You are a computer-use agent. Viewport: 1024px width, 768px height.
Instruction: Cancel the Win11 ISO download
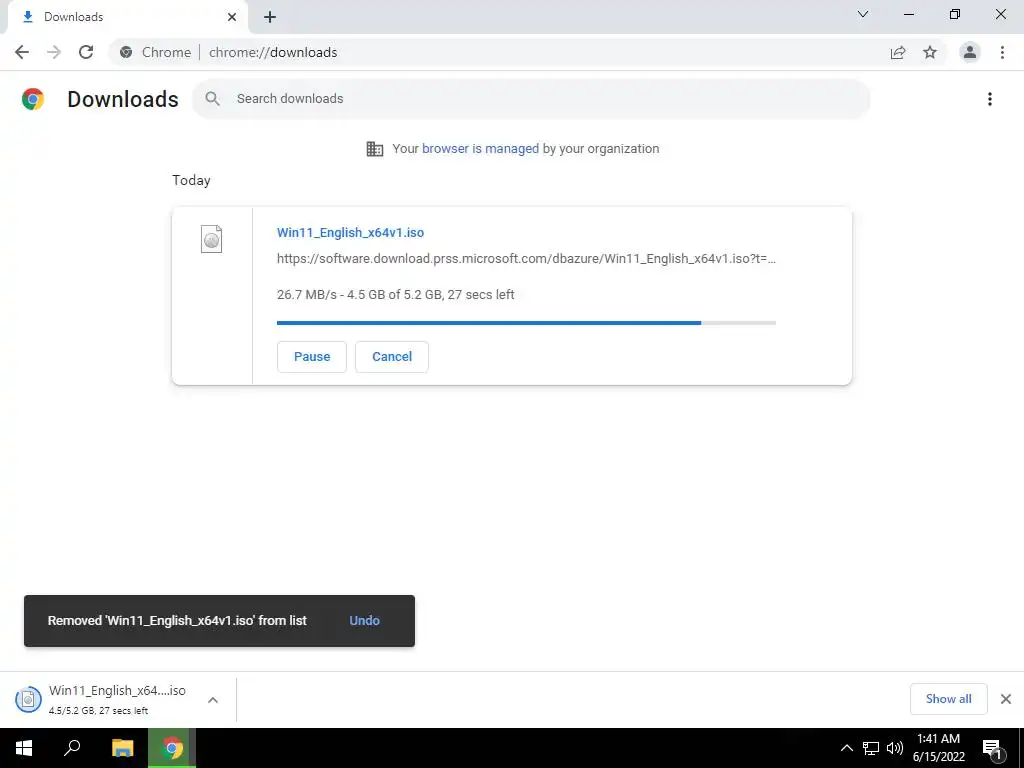392,357
